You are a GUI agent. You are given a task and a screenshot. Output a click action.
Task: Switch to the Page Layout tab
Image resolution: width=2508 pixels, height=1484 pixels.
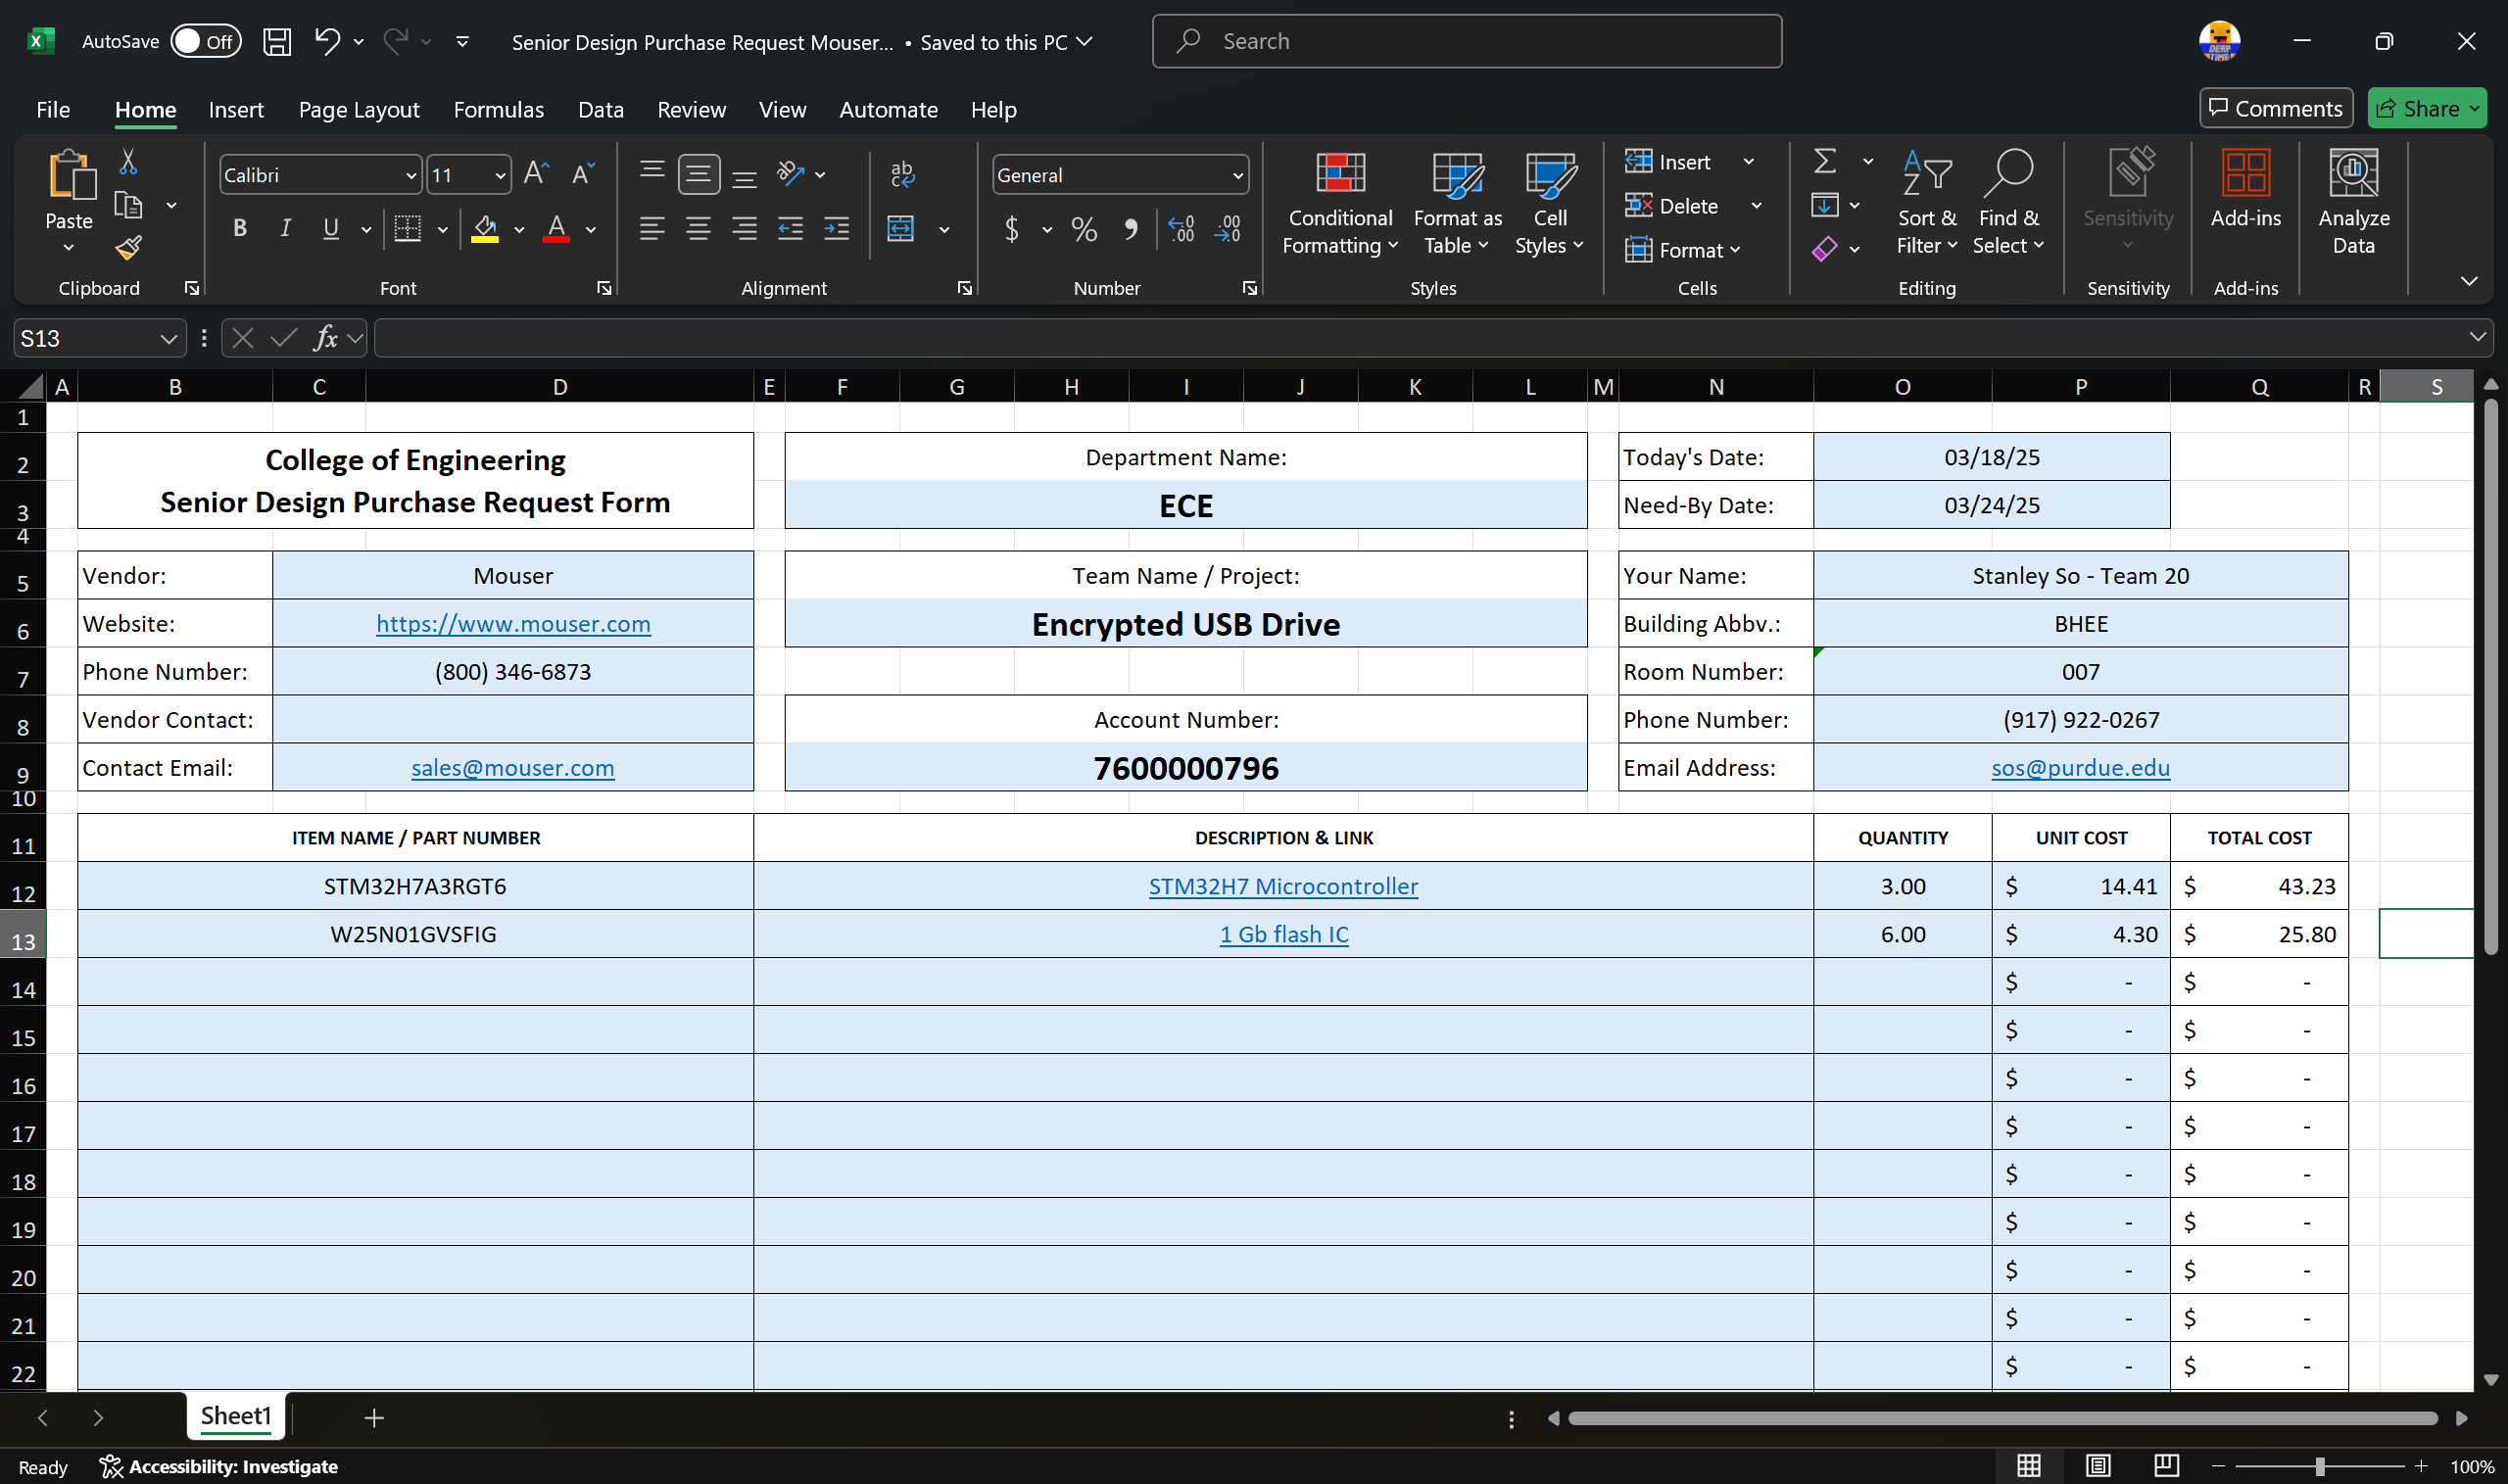(x=358, y=110)
